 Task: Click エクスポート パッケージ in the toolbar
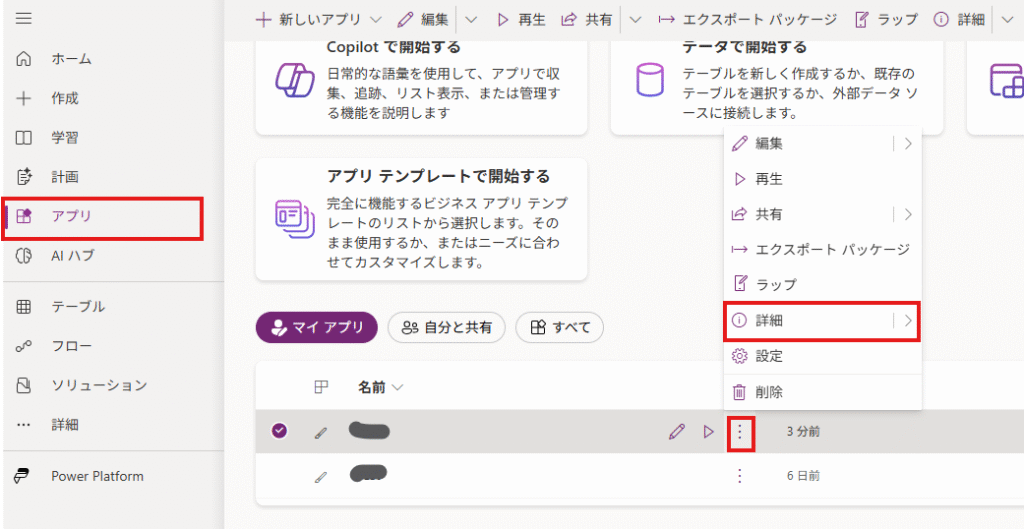click(748, 20)
